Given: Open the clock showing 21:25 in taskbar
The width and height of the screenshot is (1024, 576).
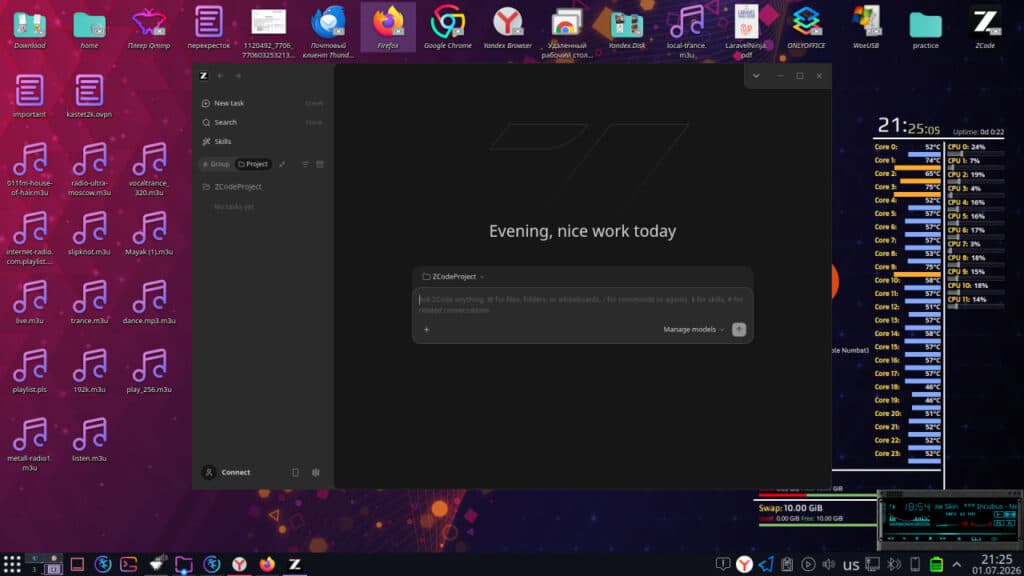Looking at the screenshot, I should (x=997, y=564).
